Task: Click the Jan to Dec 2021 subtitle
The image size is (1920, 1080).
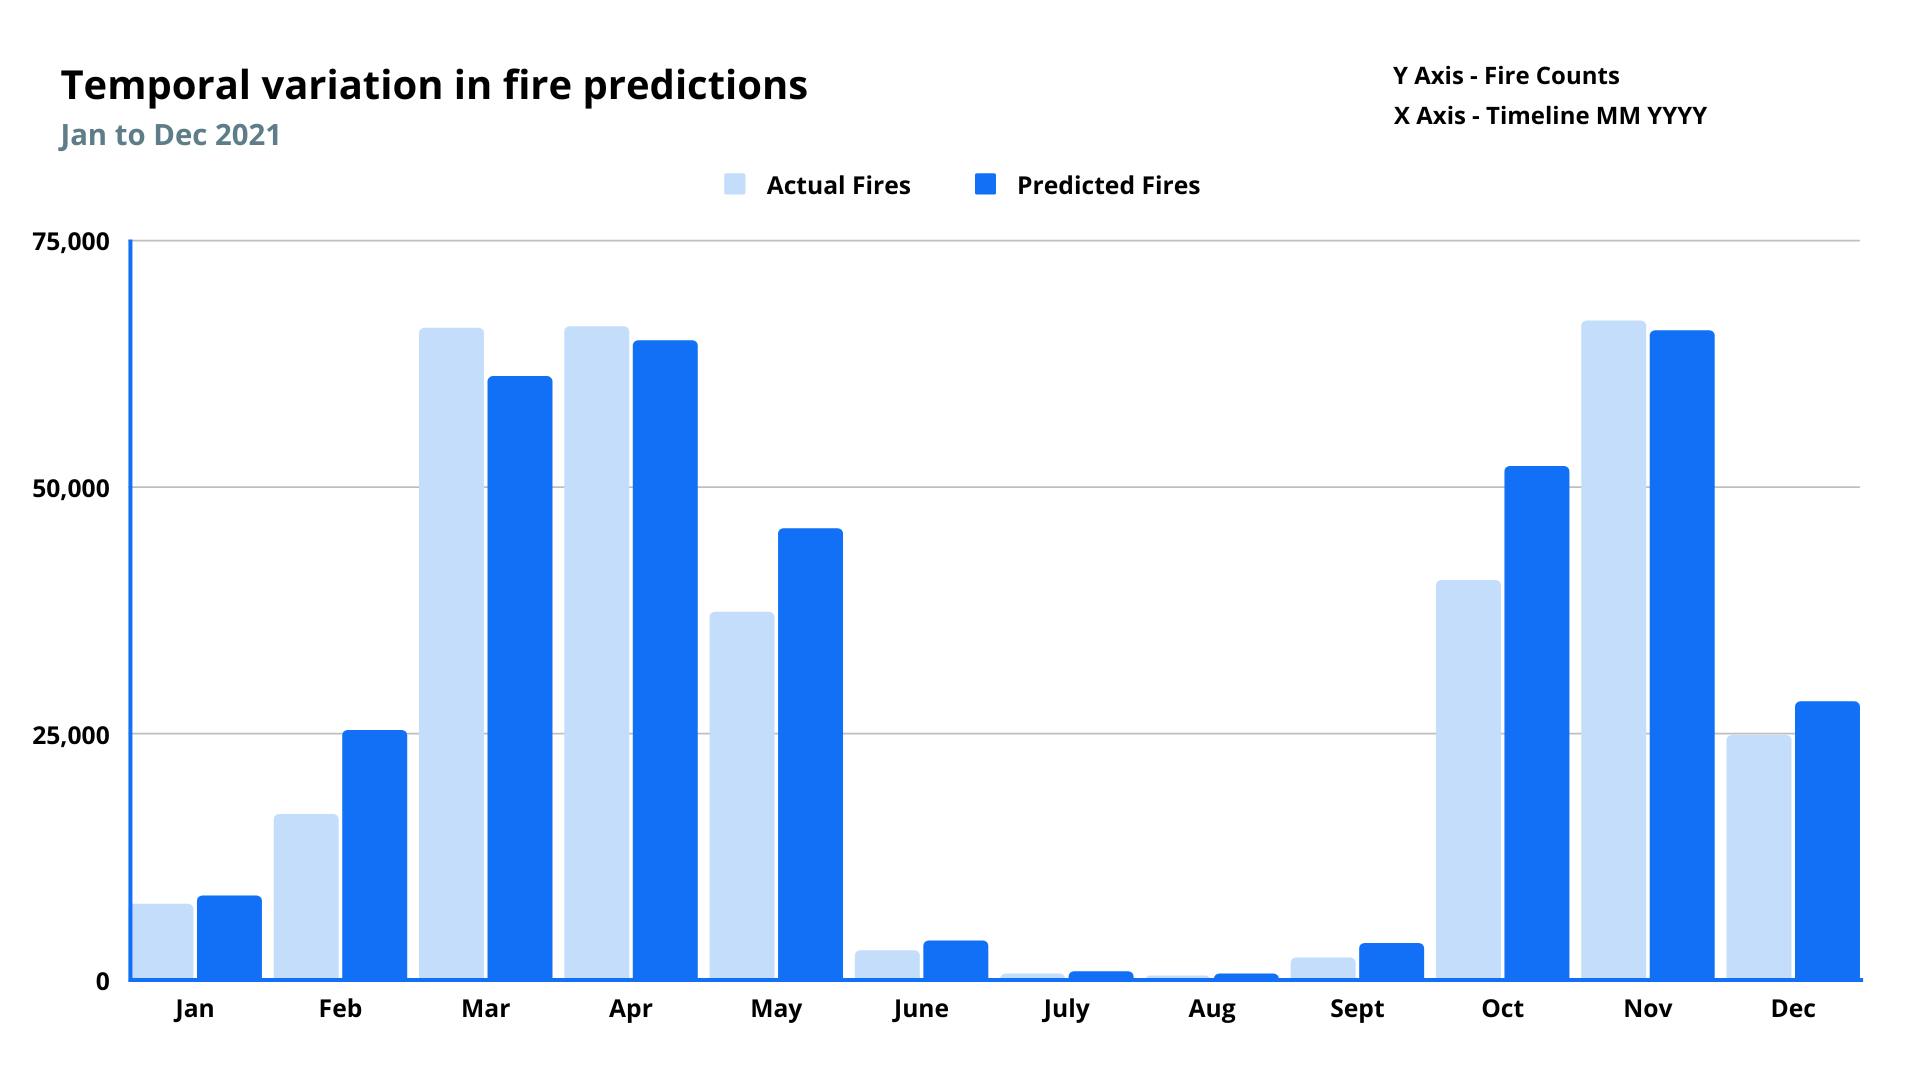Action: pos(170,135)
